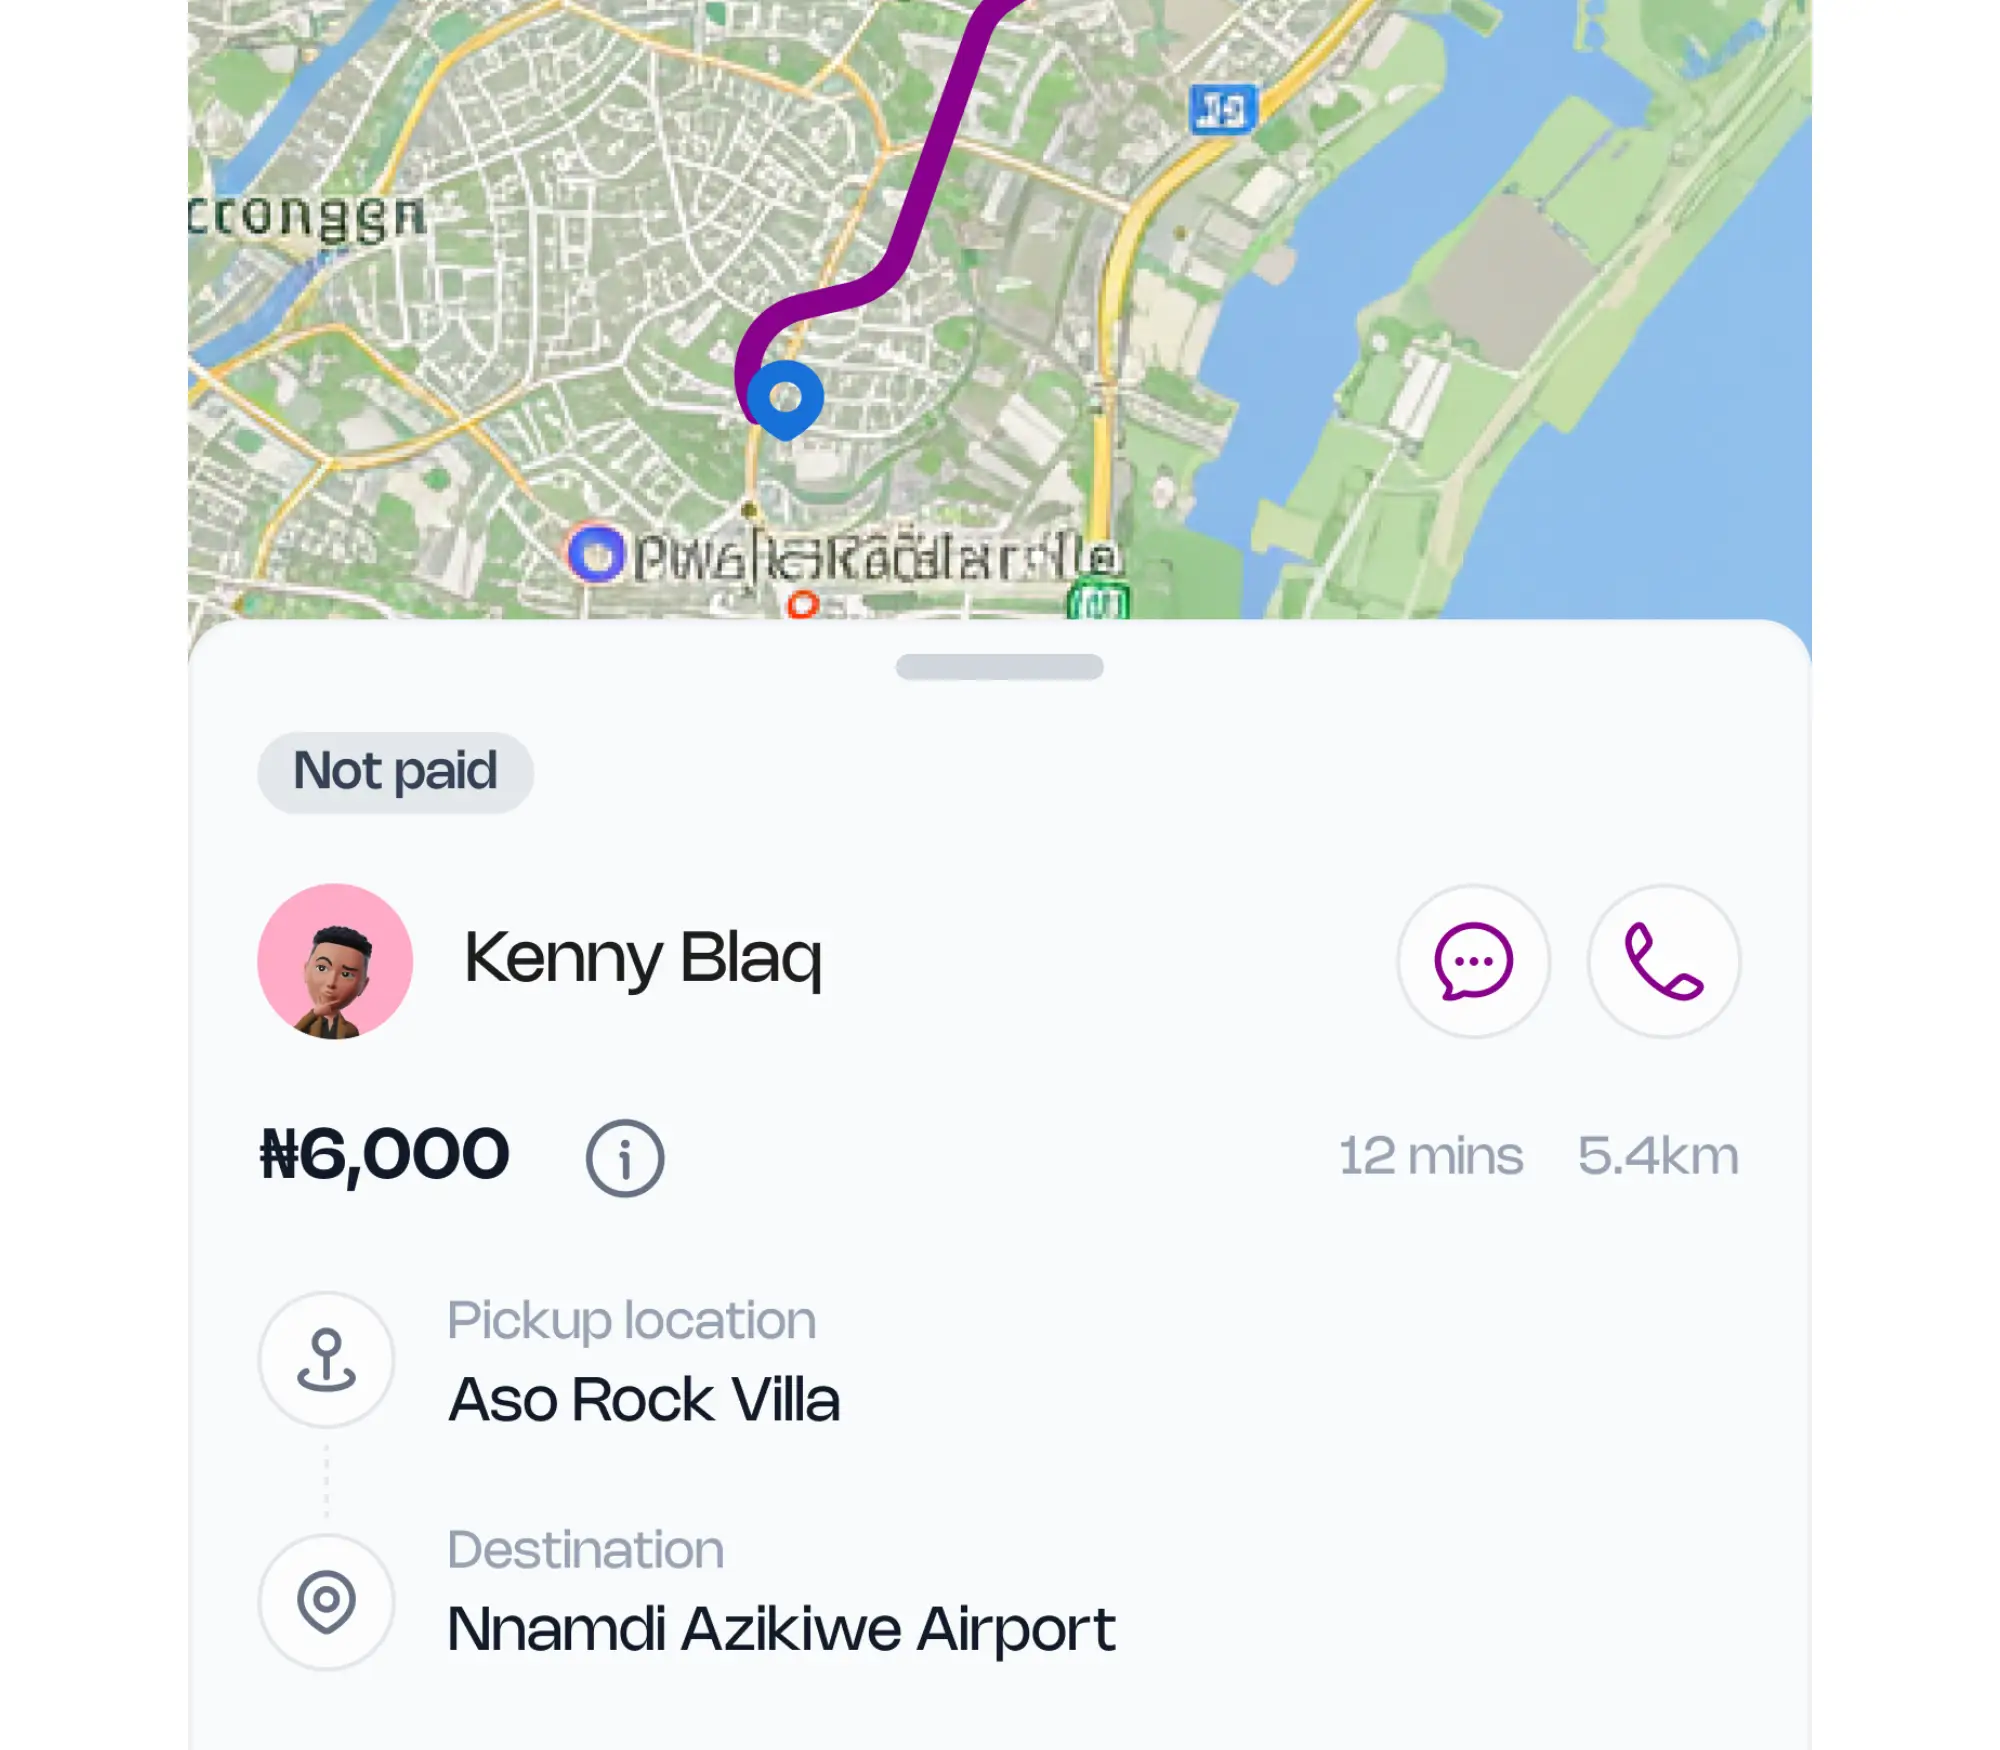Open chat with Kenny Blaq
The width and height of the screenshot is (2000, 1750).
1473,961
